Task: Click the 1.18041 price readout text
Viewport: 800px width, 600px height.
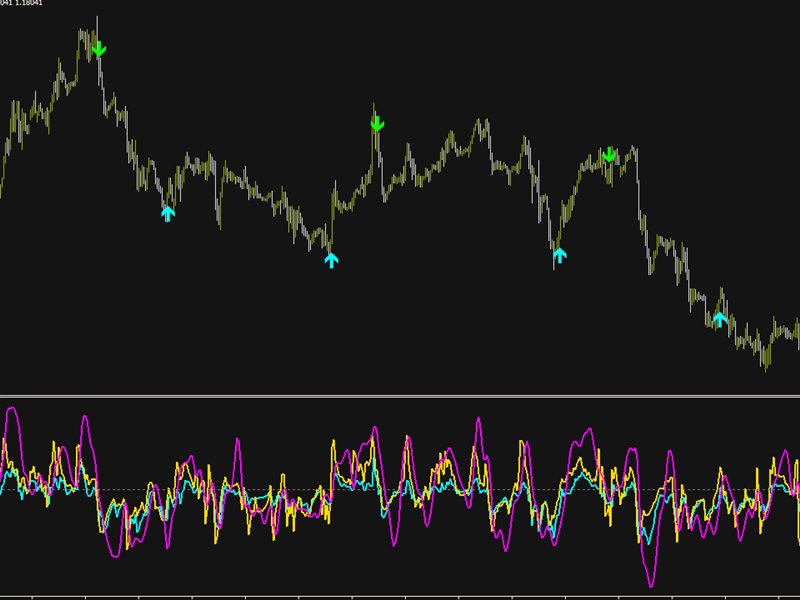Action: (29, 3)
